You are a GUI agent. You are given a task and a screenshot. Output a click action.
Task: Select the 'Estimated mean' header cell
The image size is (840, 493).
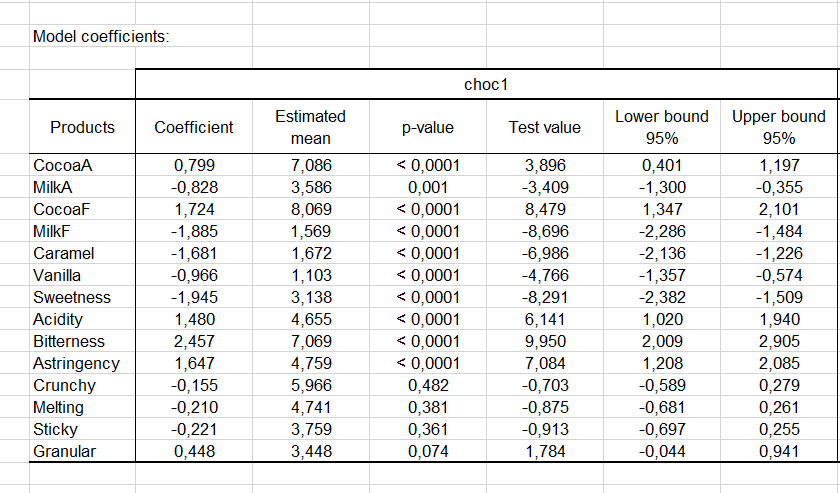tap(310, 127)
